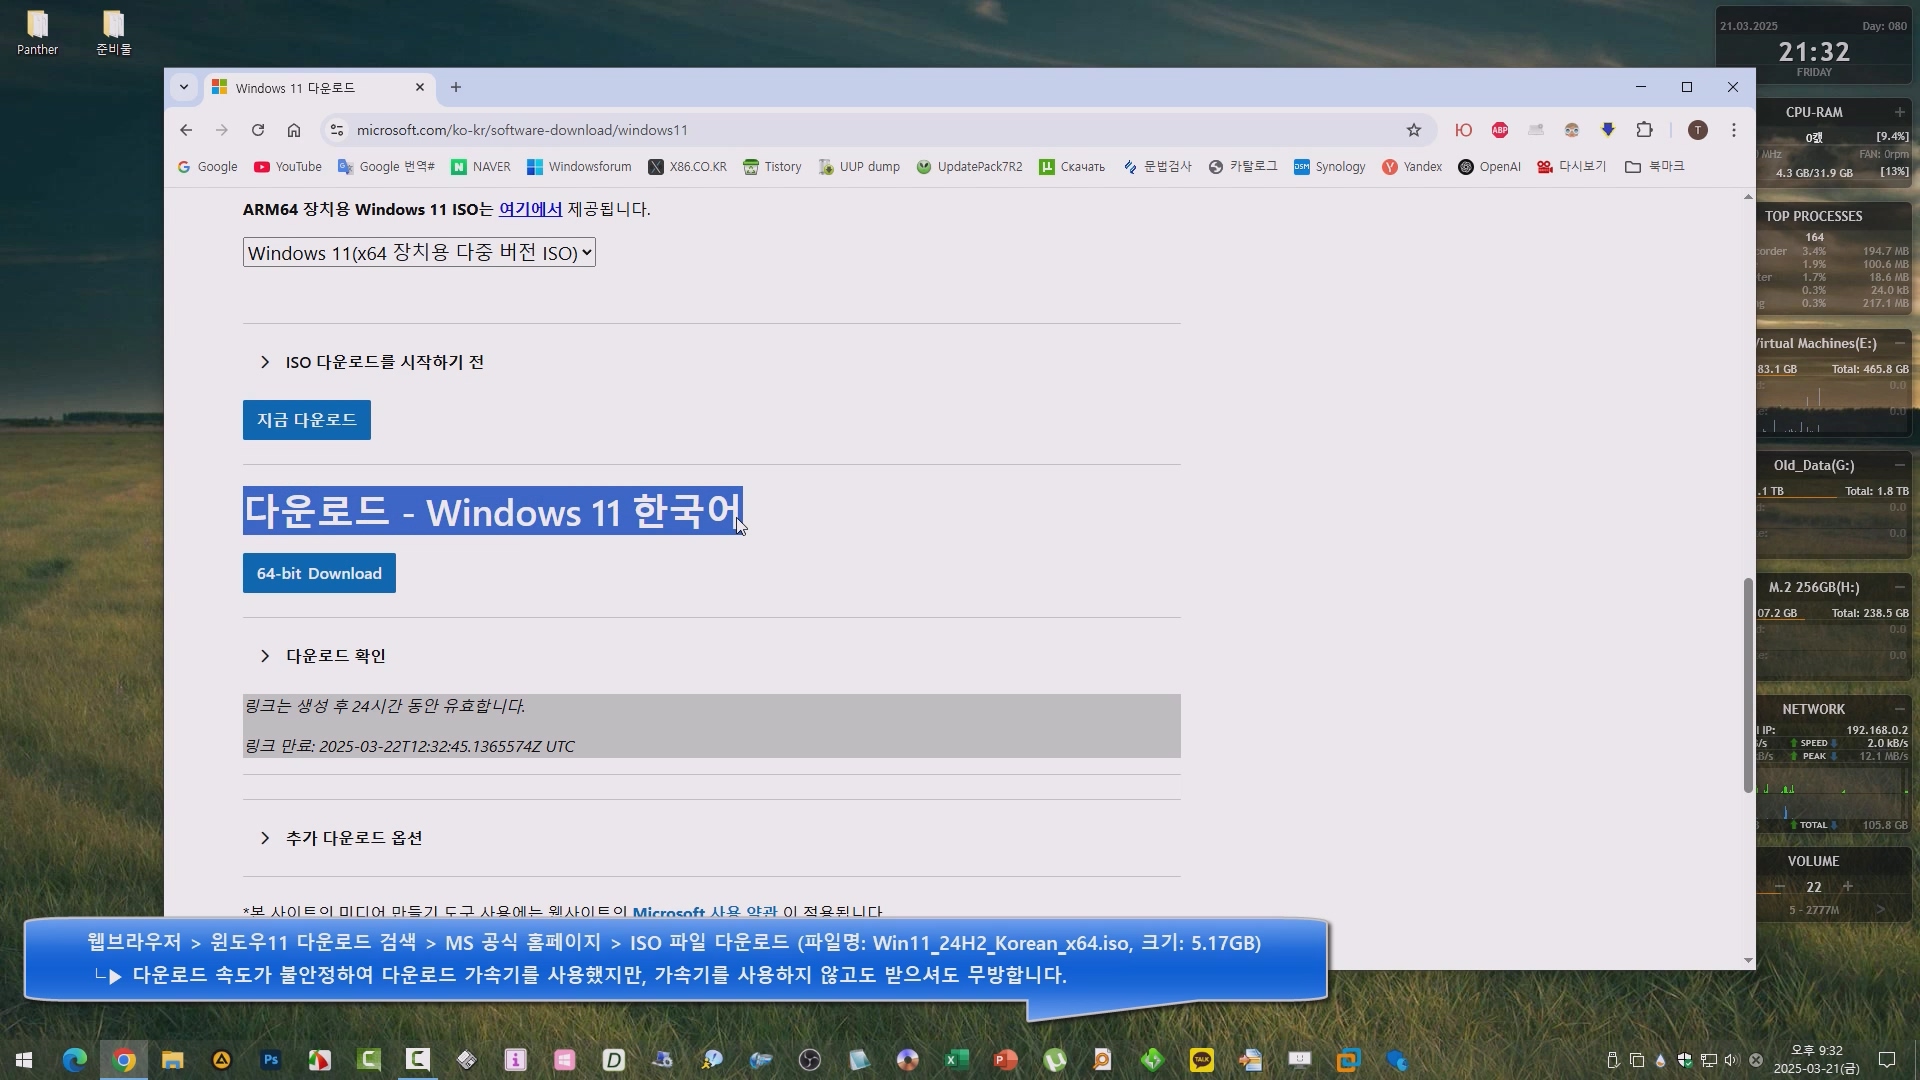Expand the 추가 다운로드 옵션 section
This screenshot has width=1920, height=1080.
[x=340, y=838]
